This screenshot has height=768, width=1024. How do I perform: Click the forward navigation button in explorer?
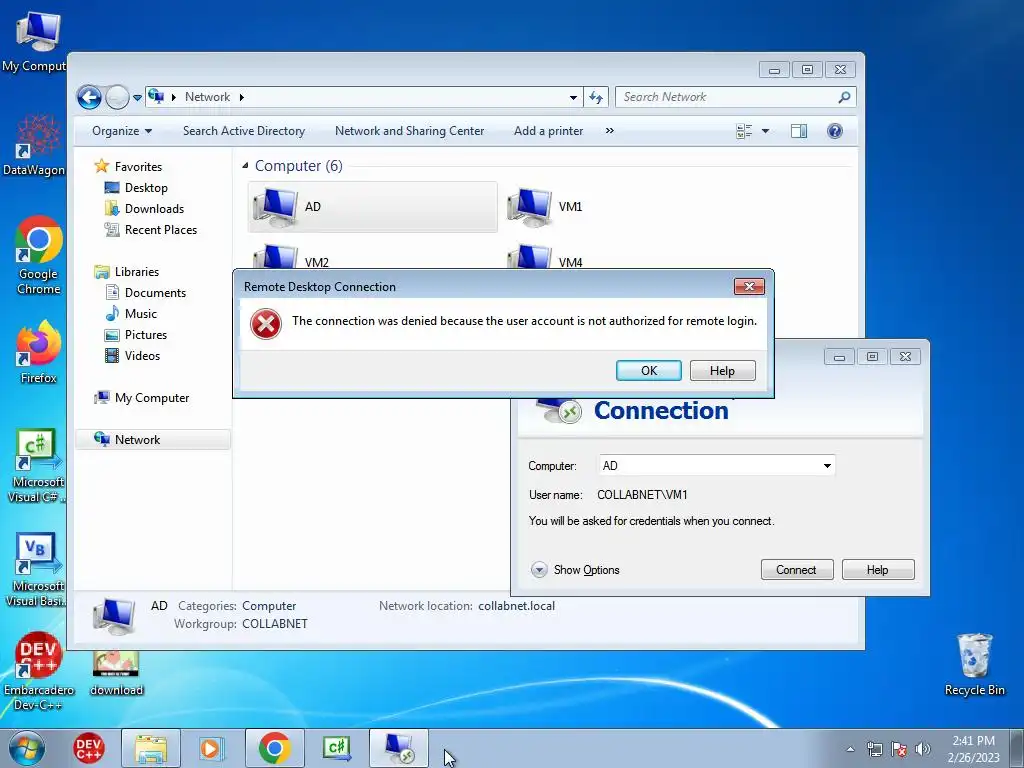(118, 97)
